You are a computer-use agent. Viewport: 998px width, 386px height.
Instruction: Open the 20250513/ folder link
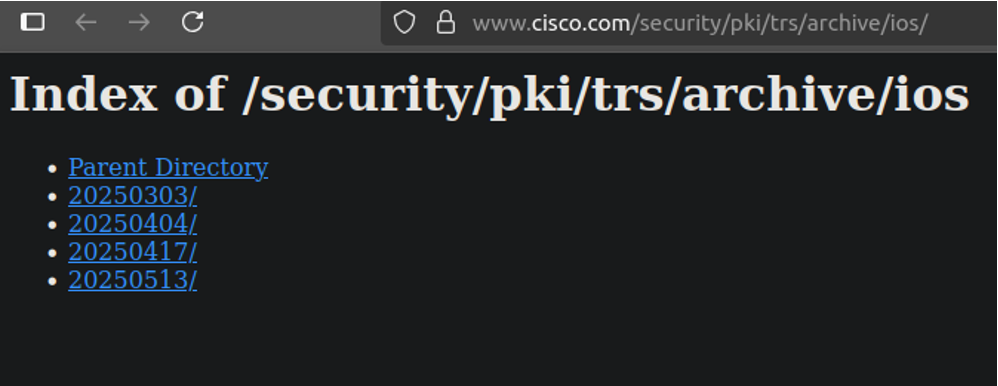point(132,280)
